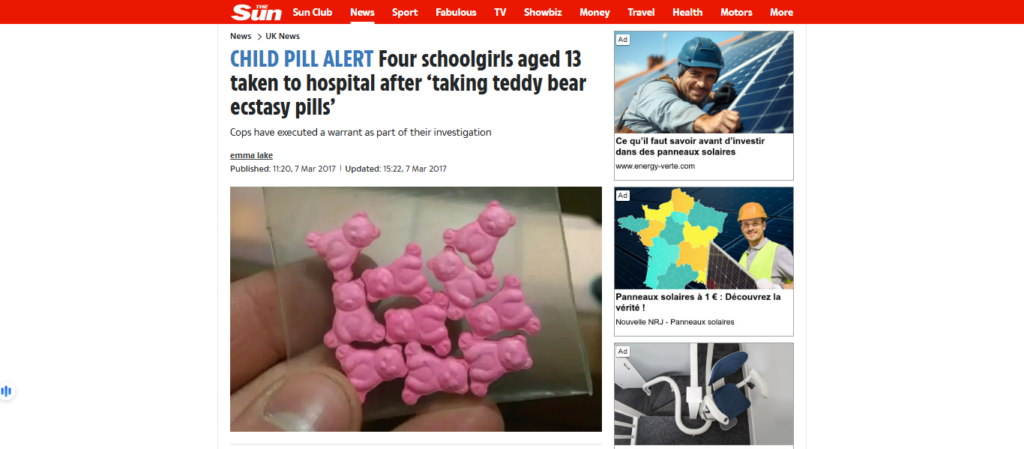Screen dimensions: 1024x449
Task: Click the Ad badge on France map ad
Action: pos(623,196)
